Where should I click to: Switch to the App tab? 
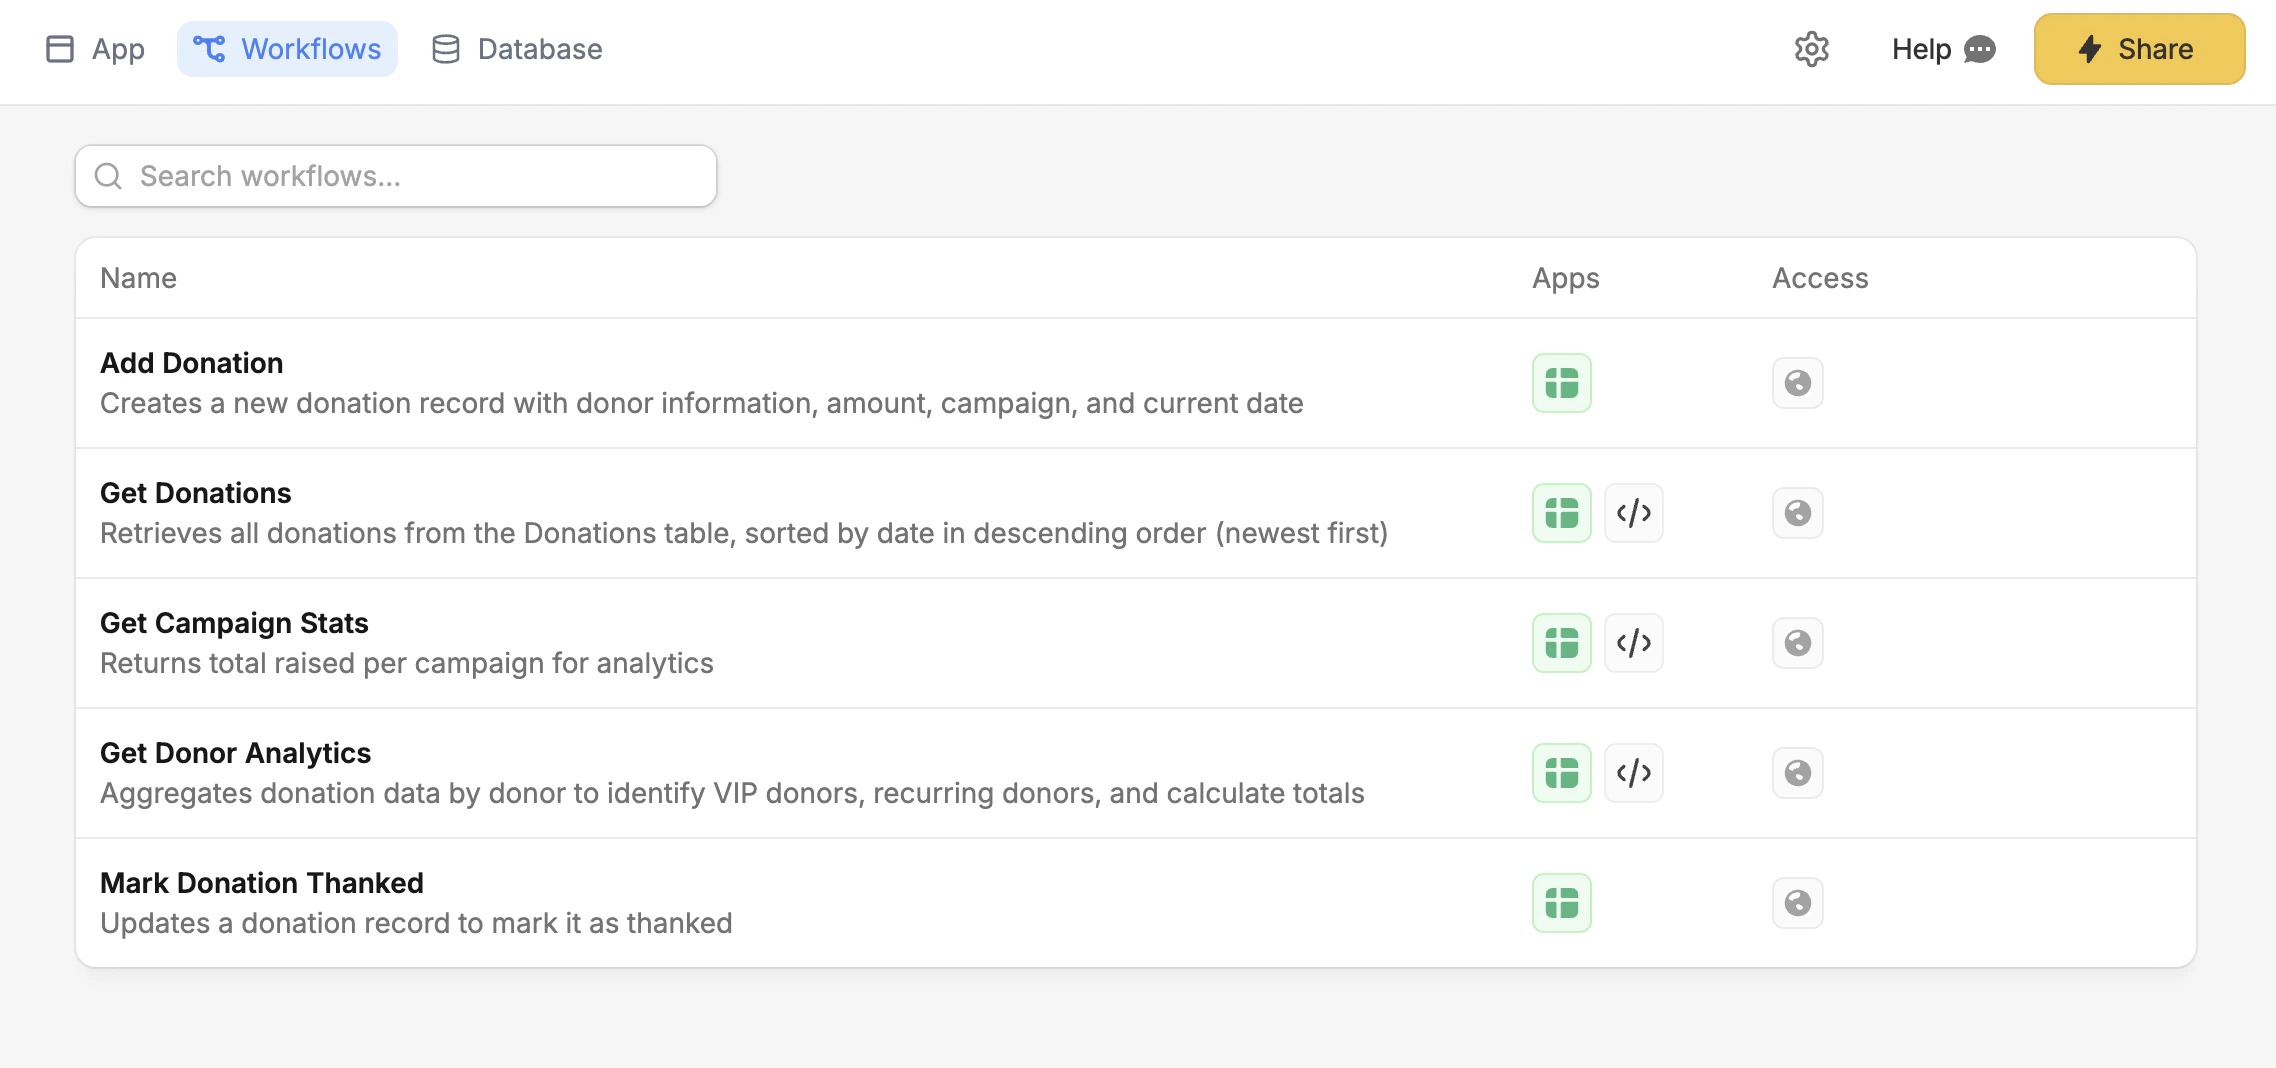click(x=96, y=49)
